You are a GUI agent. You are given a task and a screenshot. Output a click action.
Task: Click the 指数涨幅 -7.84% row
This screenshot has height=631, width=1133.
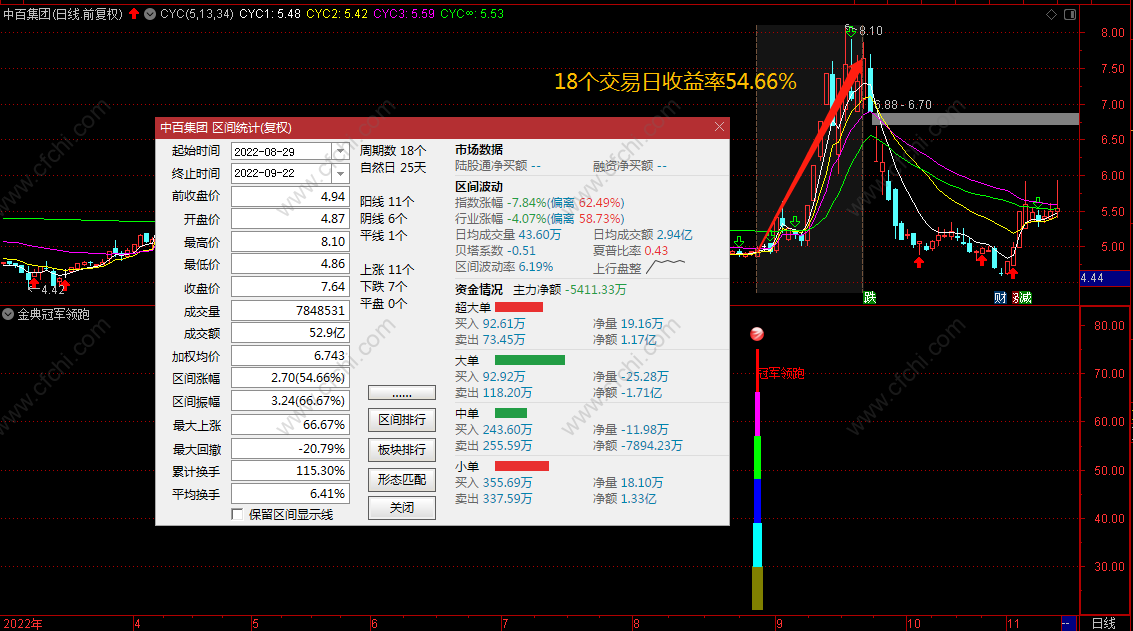[x=539, y=203]
